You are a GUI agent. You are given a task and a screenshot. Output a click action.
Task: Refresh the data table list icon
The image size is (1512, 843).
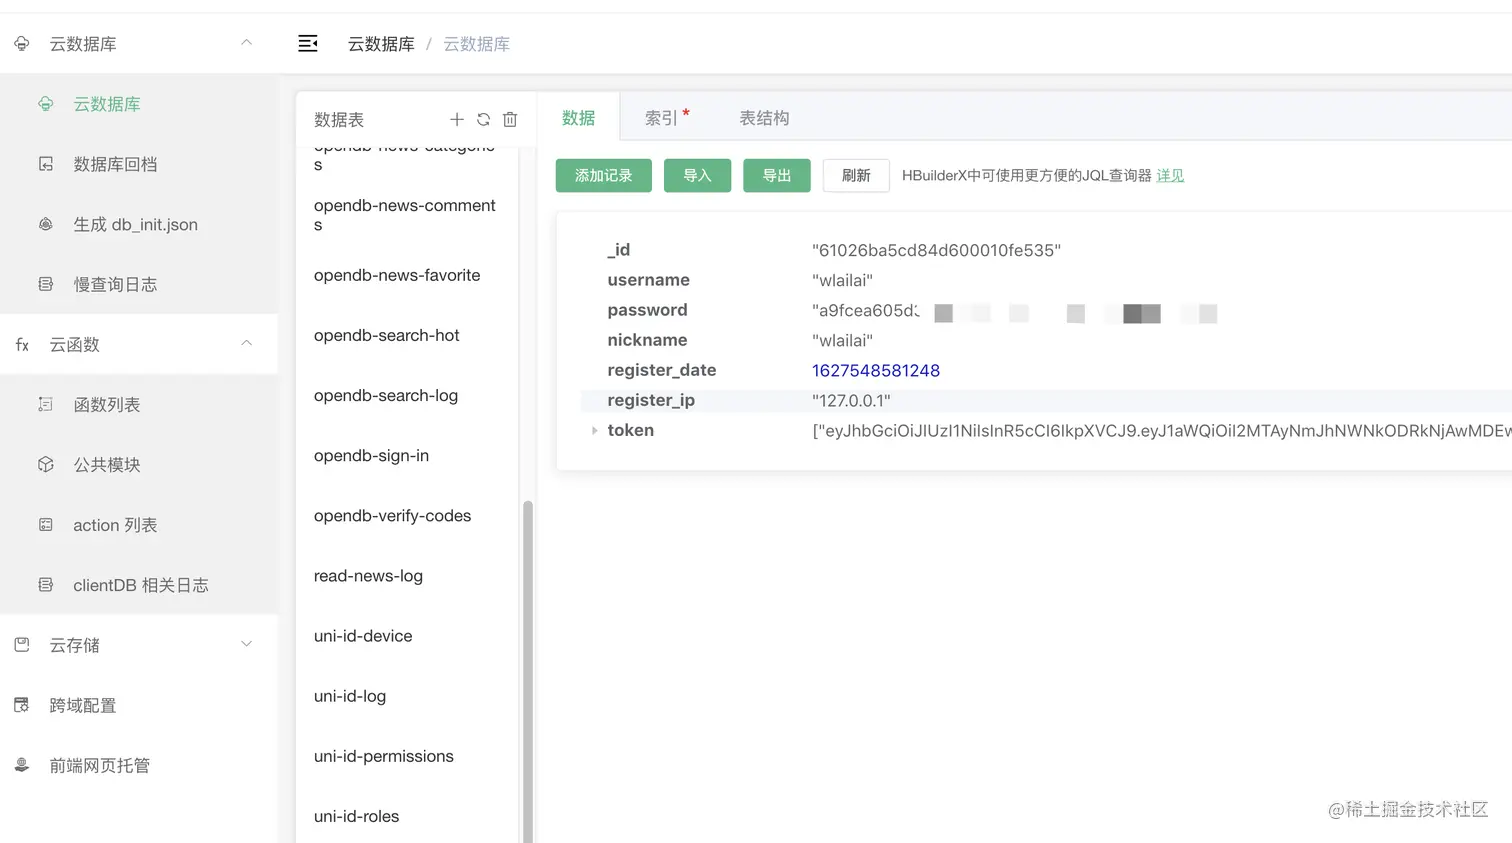[483, 119]
